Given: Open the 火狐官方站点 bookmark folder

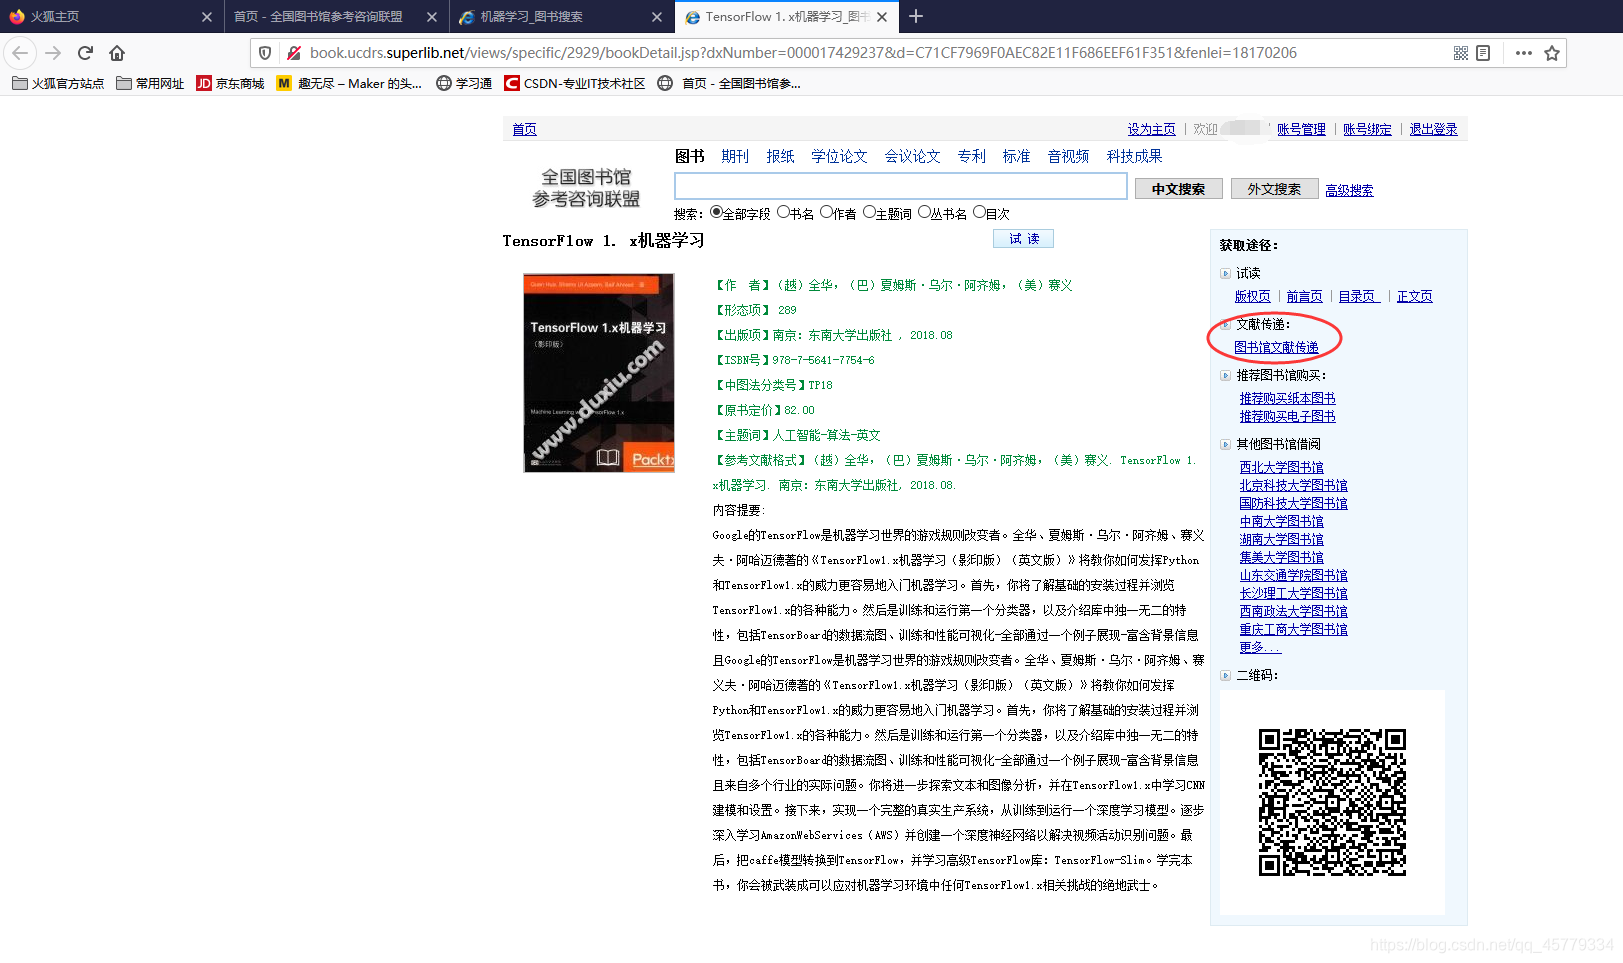Looking at the screenshot, I should click(x=58, y=84).
